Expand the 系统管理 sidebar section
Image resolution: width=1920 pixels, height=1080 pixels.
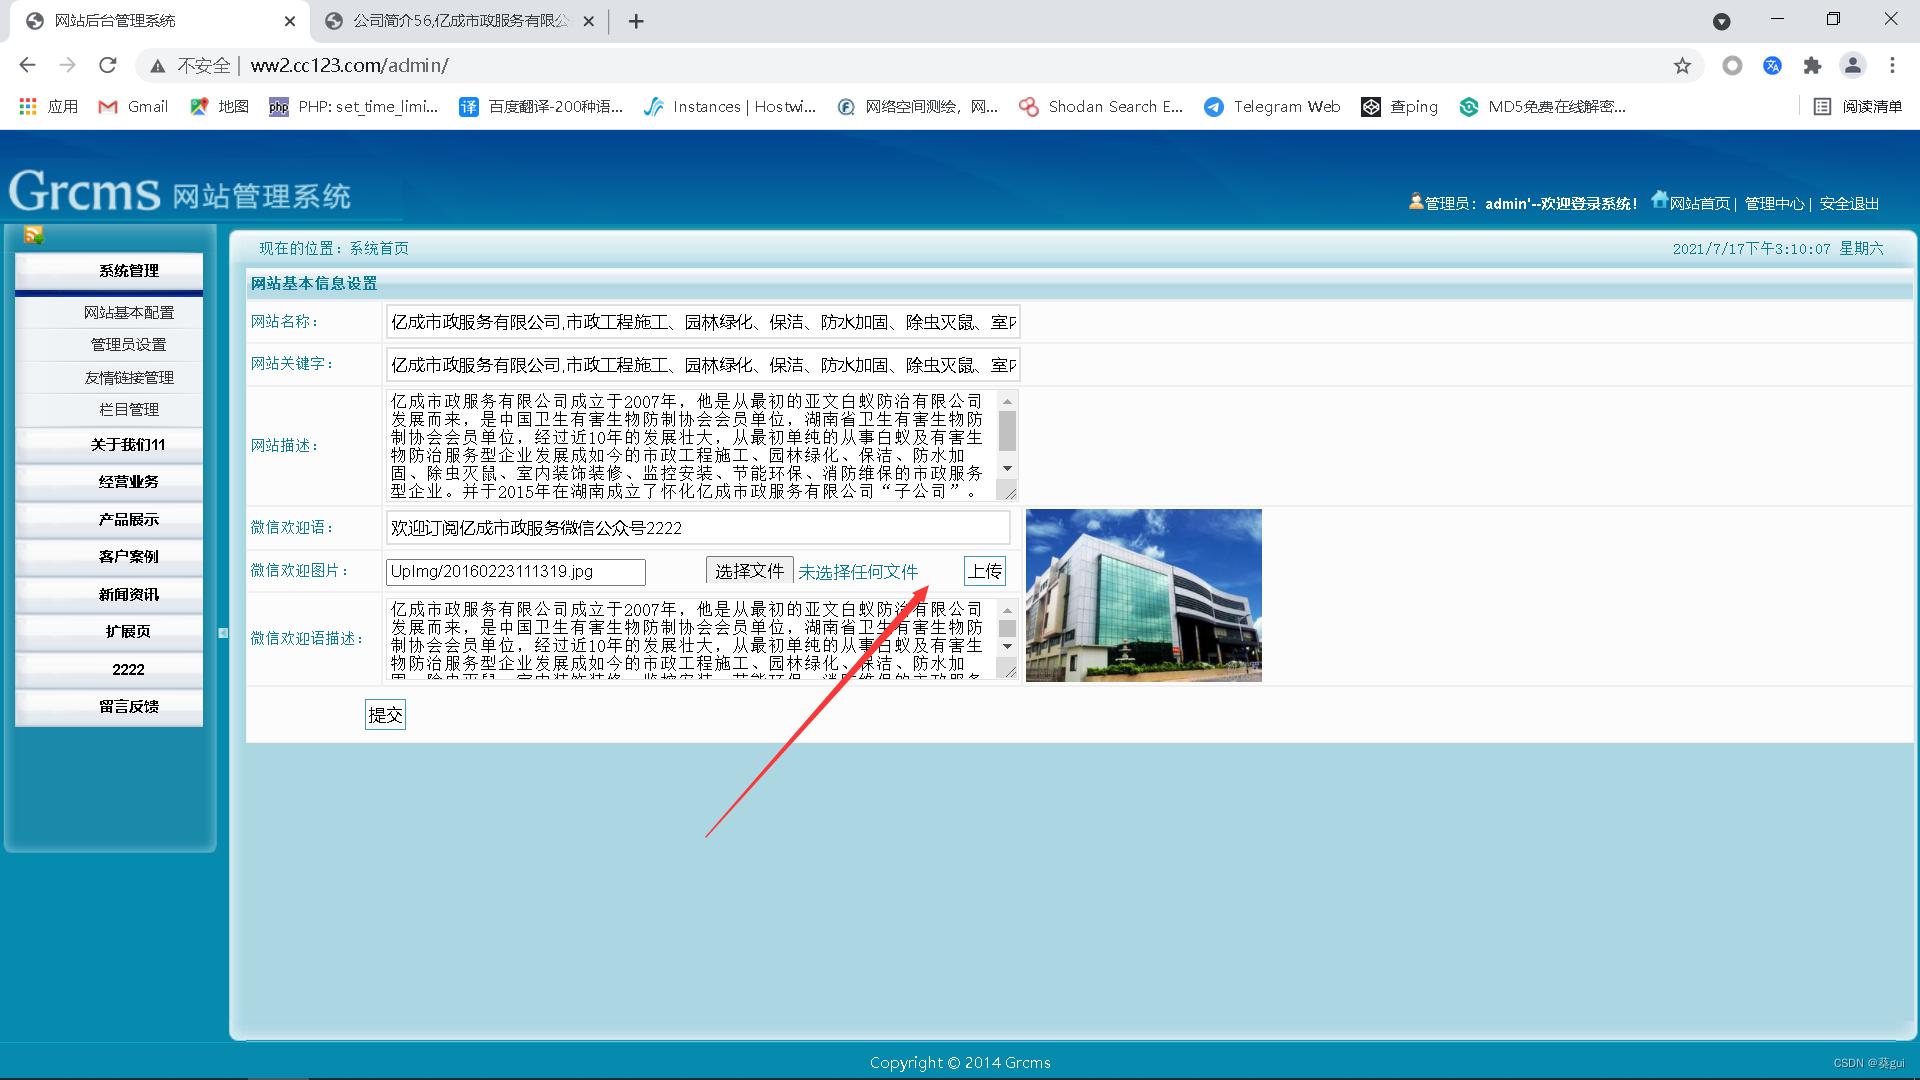109,271
